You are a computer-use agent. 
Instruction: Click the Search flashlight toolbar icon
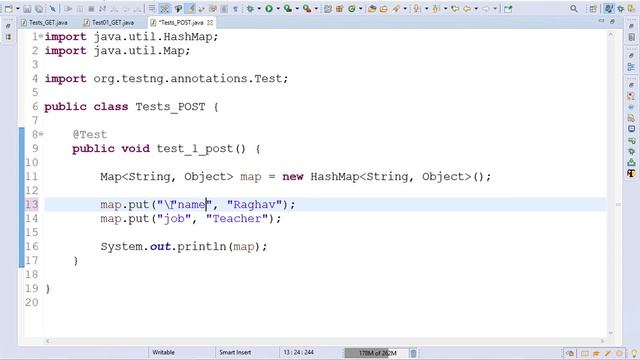click(396, 9)
